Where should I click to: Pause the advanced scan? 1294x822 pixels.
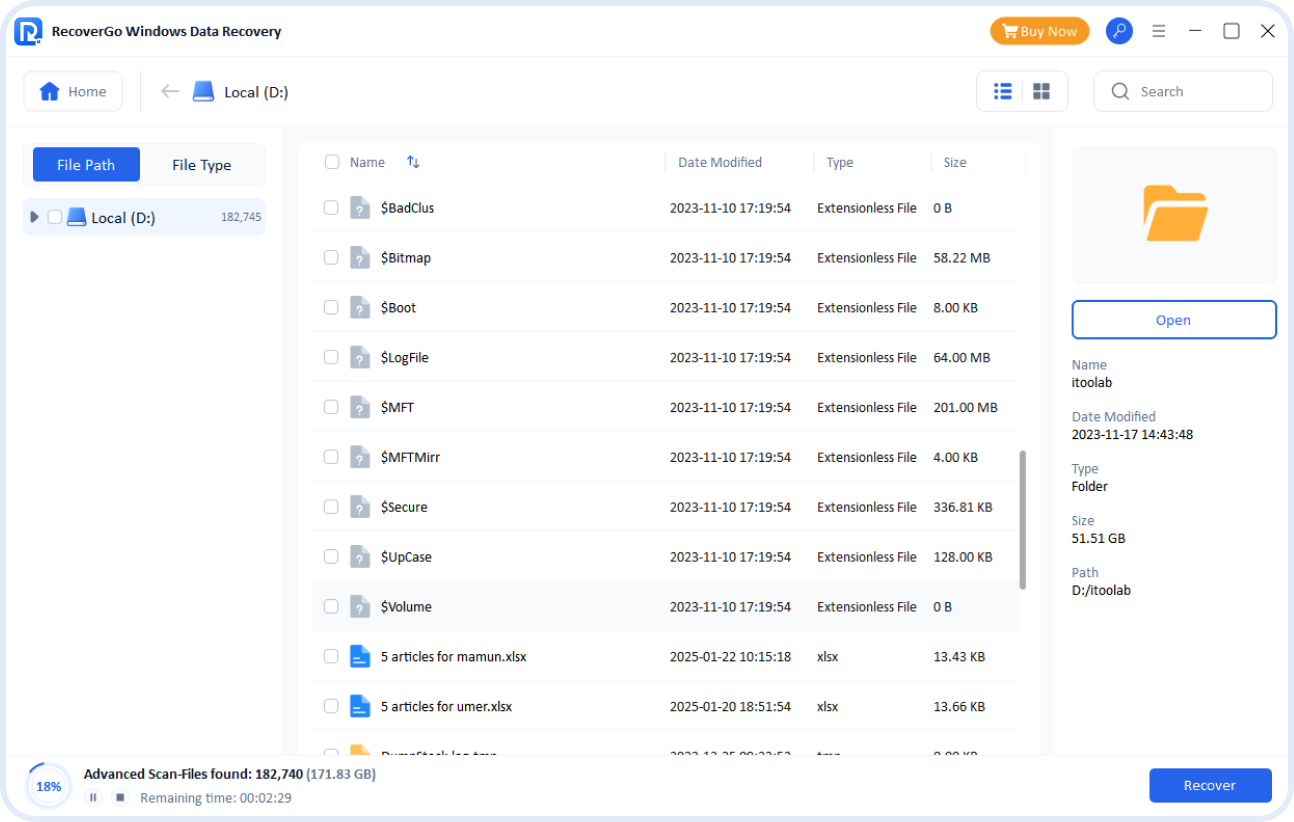93,797
